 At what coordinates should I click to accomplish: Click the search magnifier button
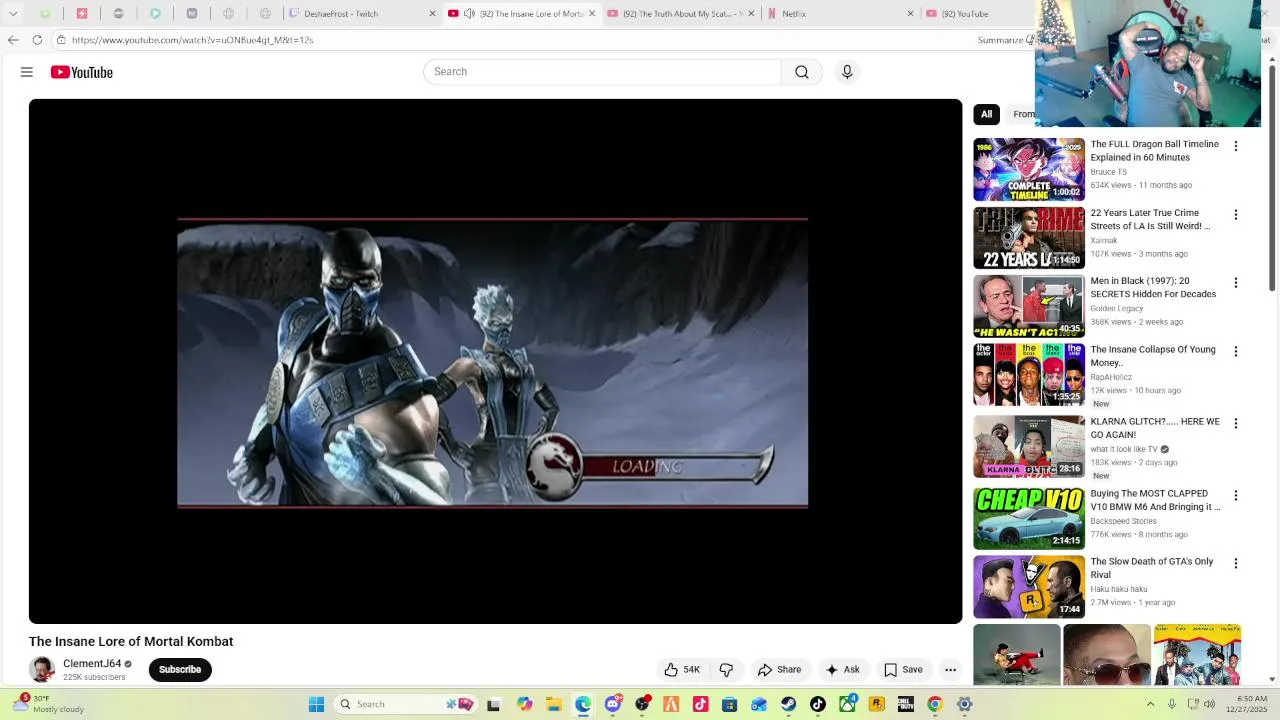click(802, 72)
